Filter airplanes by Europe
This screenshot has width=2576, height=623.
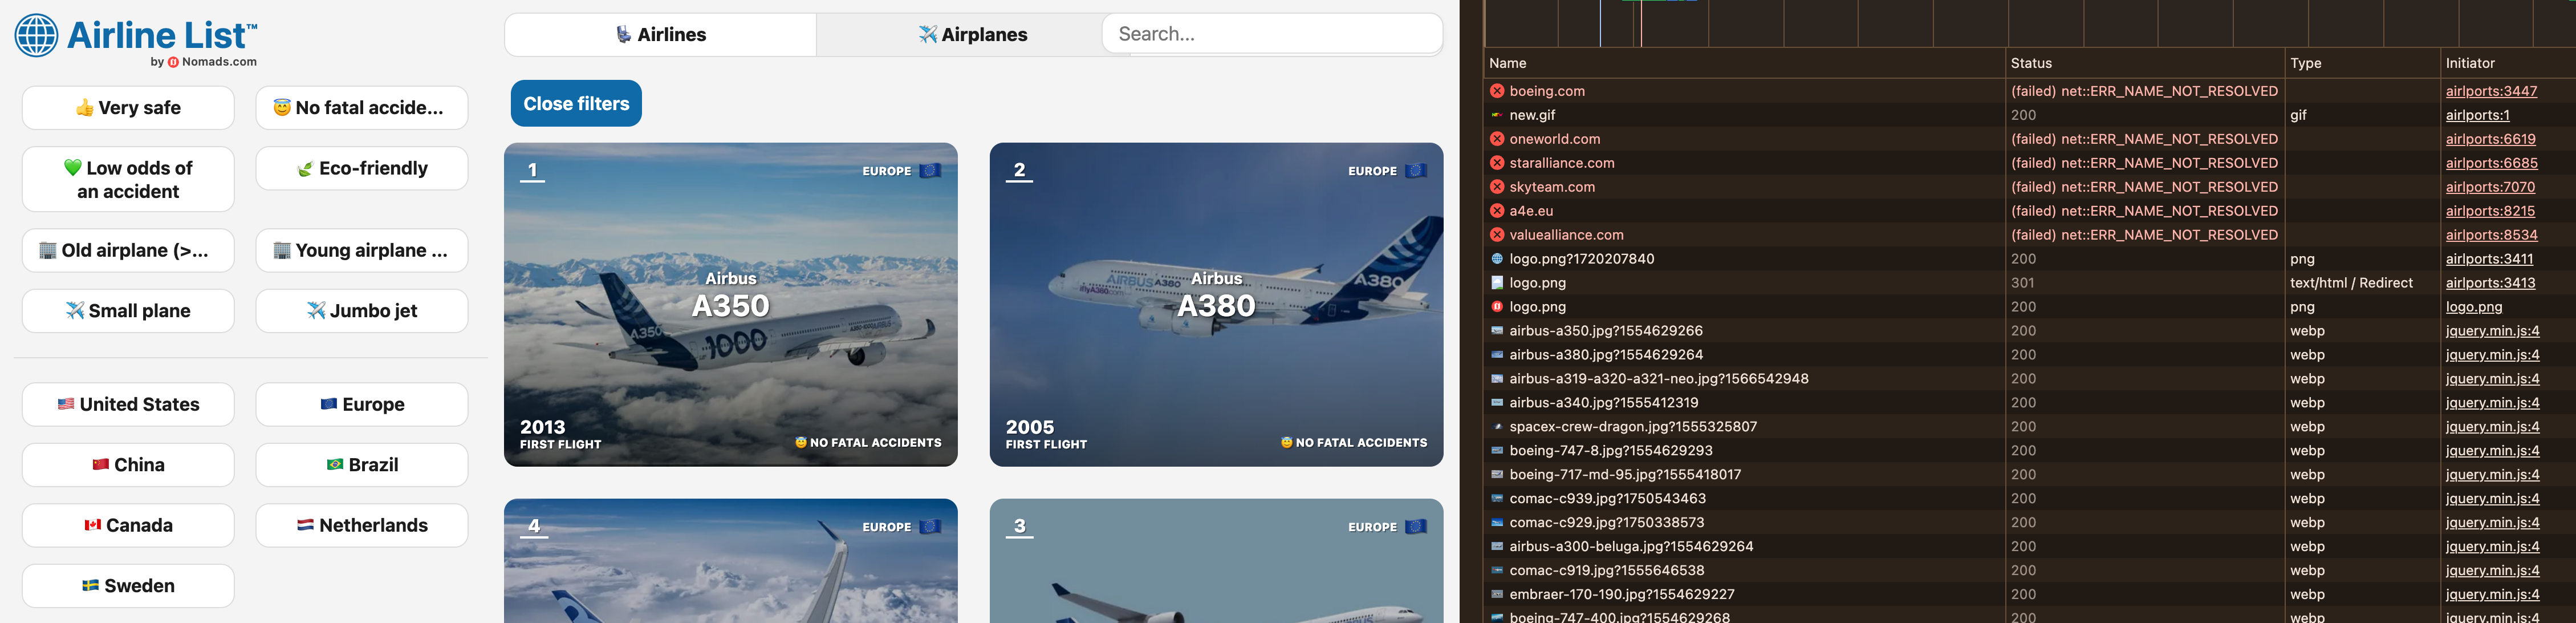[x=362, y=404]
